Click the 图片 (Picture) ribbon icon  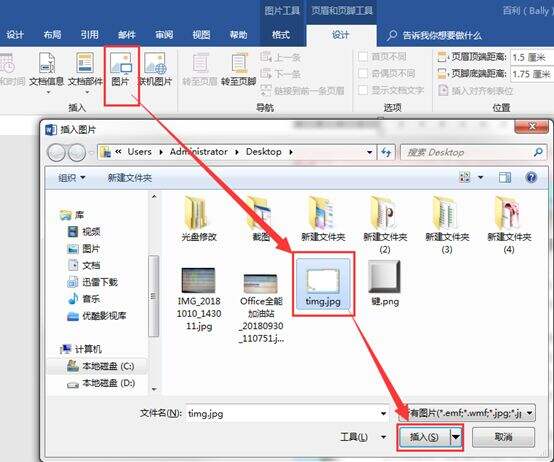click(x=121, y=70)
